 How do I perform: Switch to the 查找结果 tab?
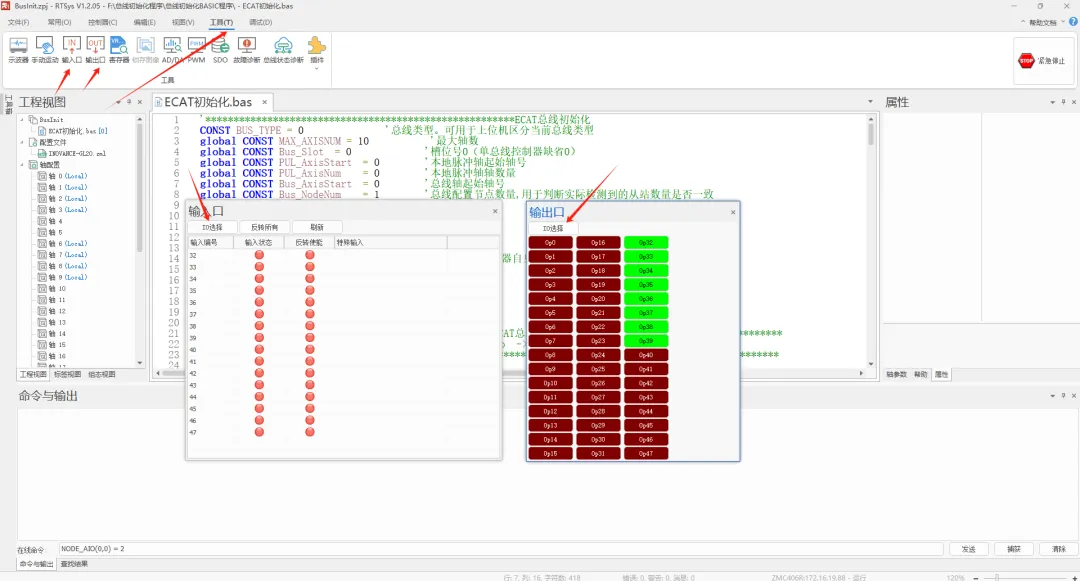(74, 564)
